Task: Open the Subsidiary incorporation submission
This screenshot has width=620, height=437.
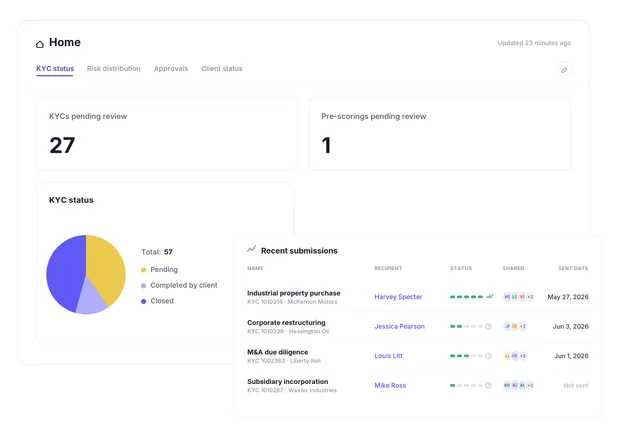Action: click(x=288, y=382)
